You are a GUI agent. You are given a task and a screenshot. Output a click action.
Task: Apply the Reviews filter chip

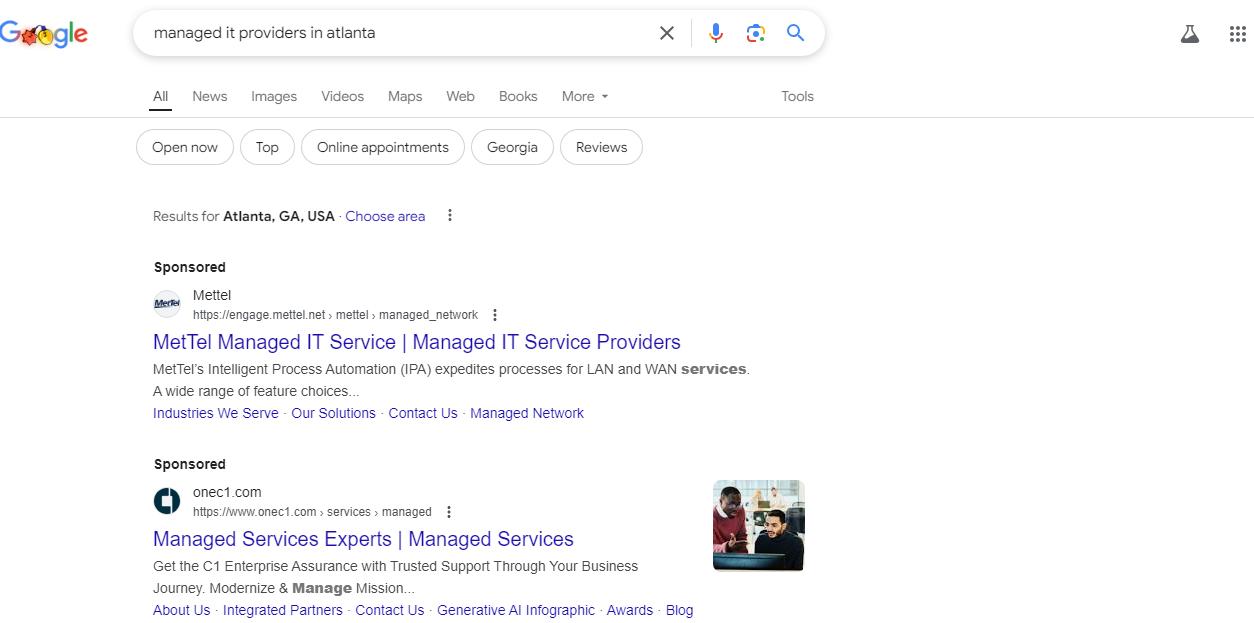601,147
